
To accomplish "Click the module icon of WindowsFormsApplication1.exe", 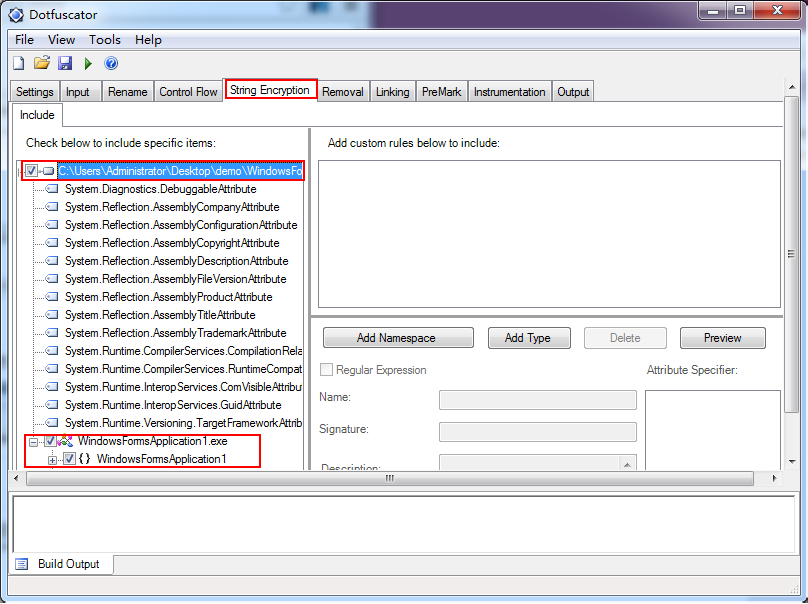I will tap(65, 441).
